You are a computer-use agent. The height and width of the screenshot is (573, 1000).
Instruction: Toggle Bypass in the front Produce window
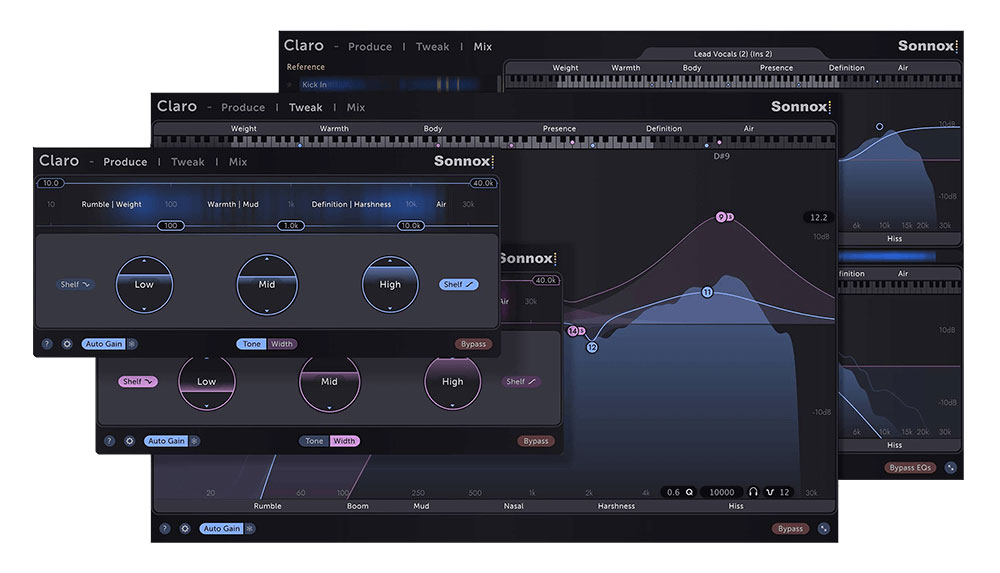coord(473,344)
